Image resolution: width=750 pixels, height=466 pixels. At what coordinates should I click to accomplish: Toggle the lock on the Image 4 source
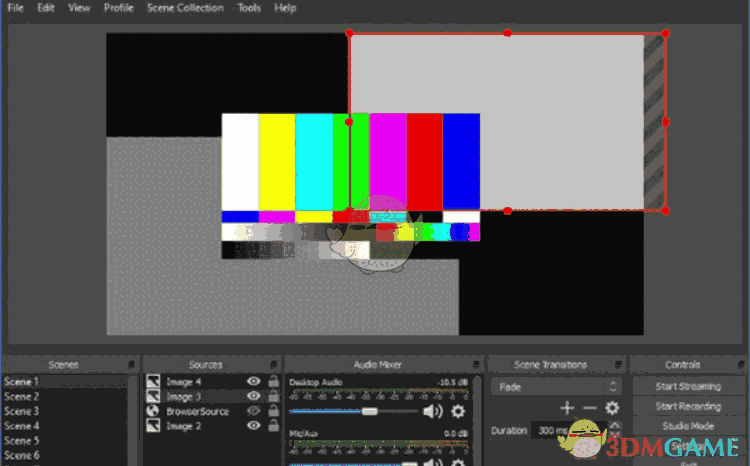coord(274,381)
